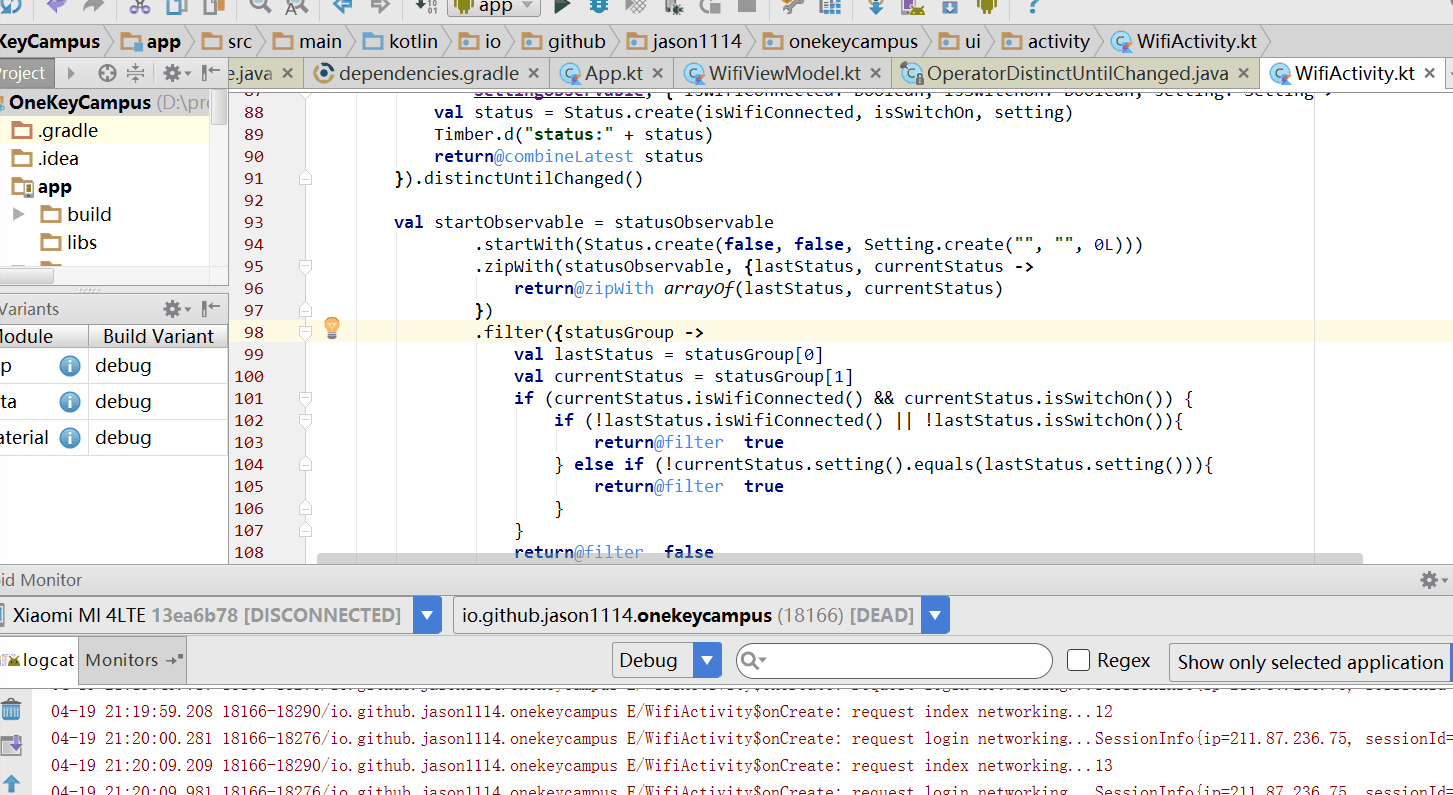The height and width of the screenshot is (795, 1453).
Task: Open the Build Variants panel gear menu
Action: point(174,309)
